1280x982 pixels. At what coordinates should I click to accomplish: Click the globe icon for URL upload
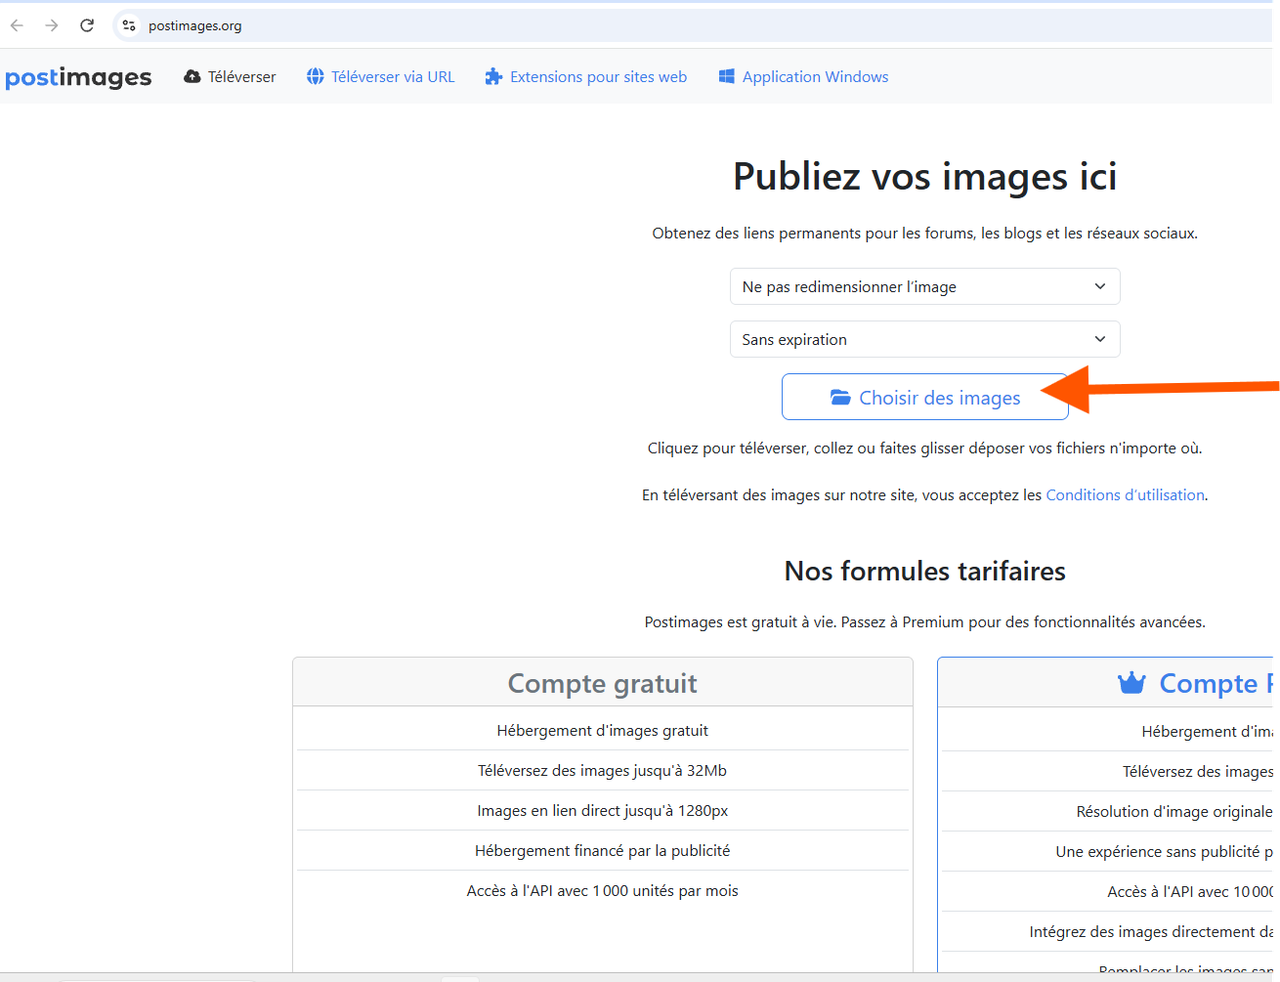[315, 77]
